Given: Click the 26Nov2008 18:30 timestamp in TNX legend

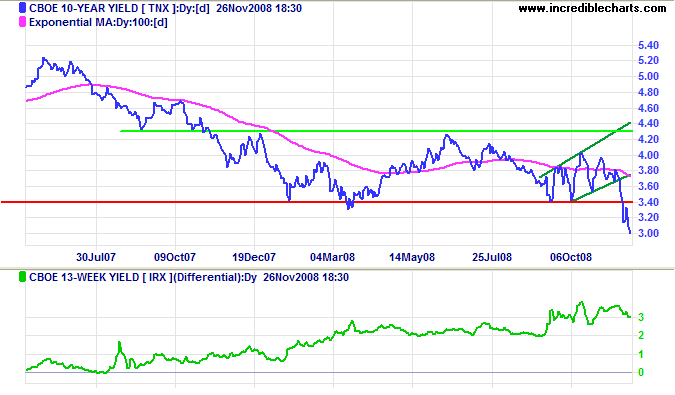Looking at the screenshot, I should pyautogui.click(x=259, y=8).
